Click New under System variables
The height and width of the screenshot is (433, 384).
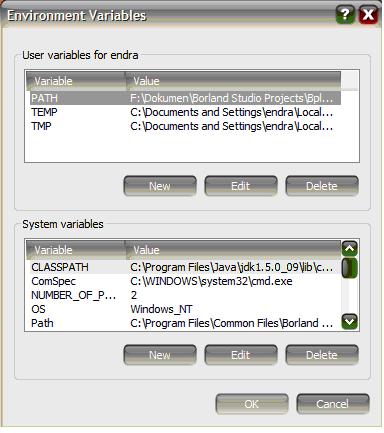160,355
